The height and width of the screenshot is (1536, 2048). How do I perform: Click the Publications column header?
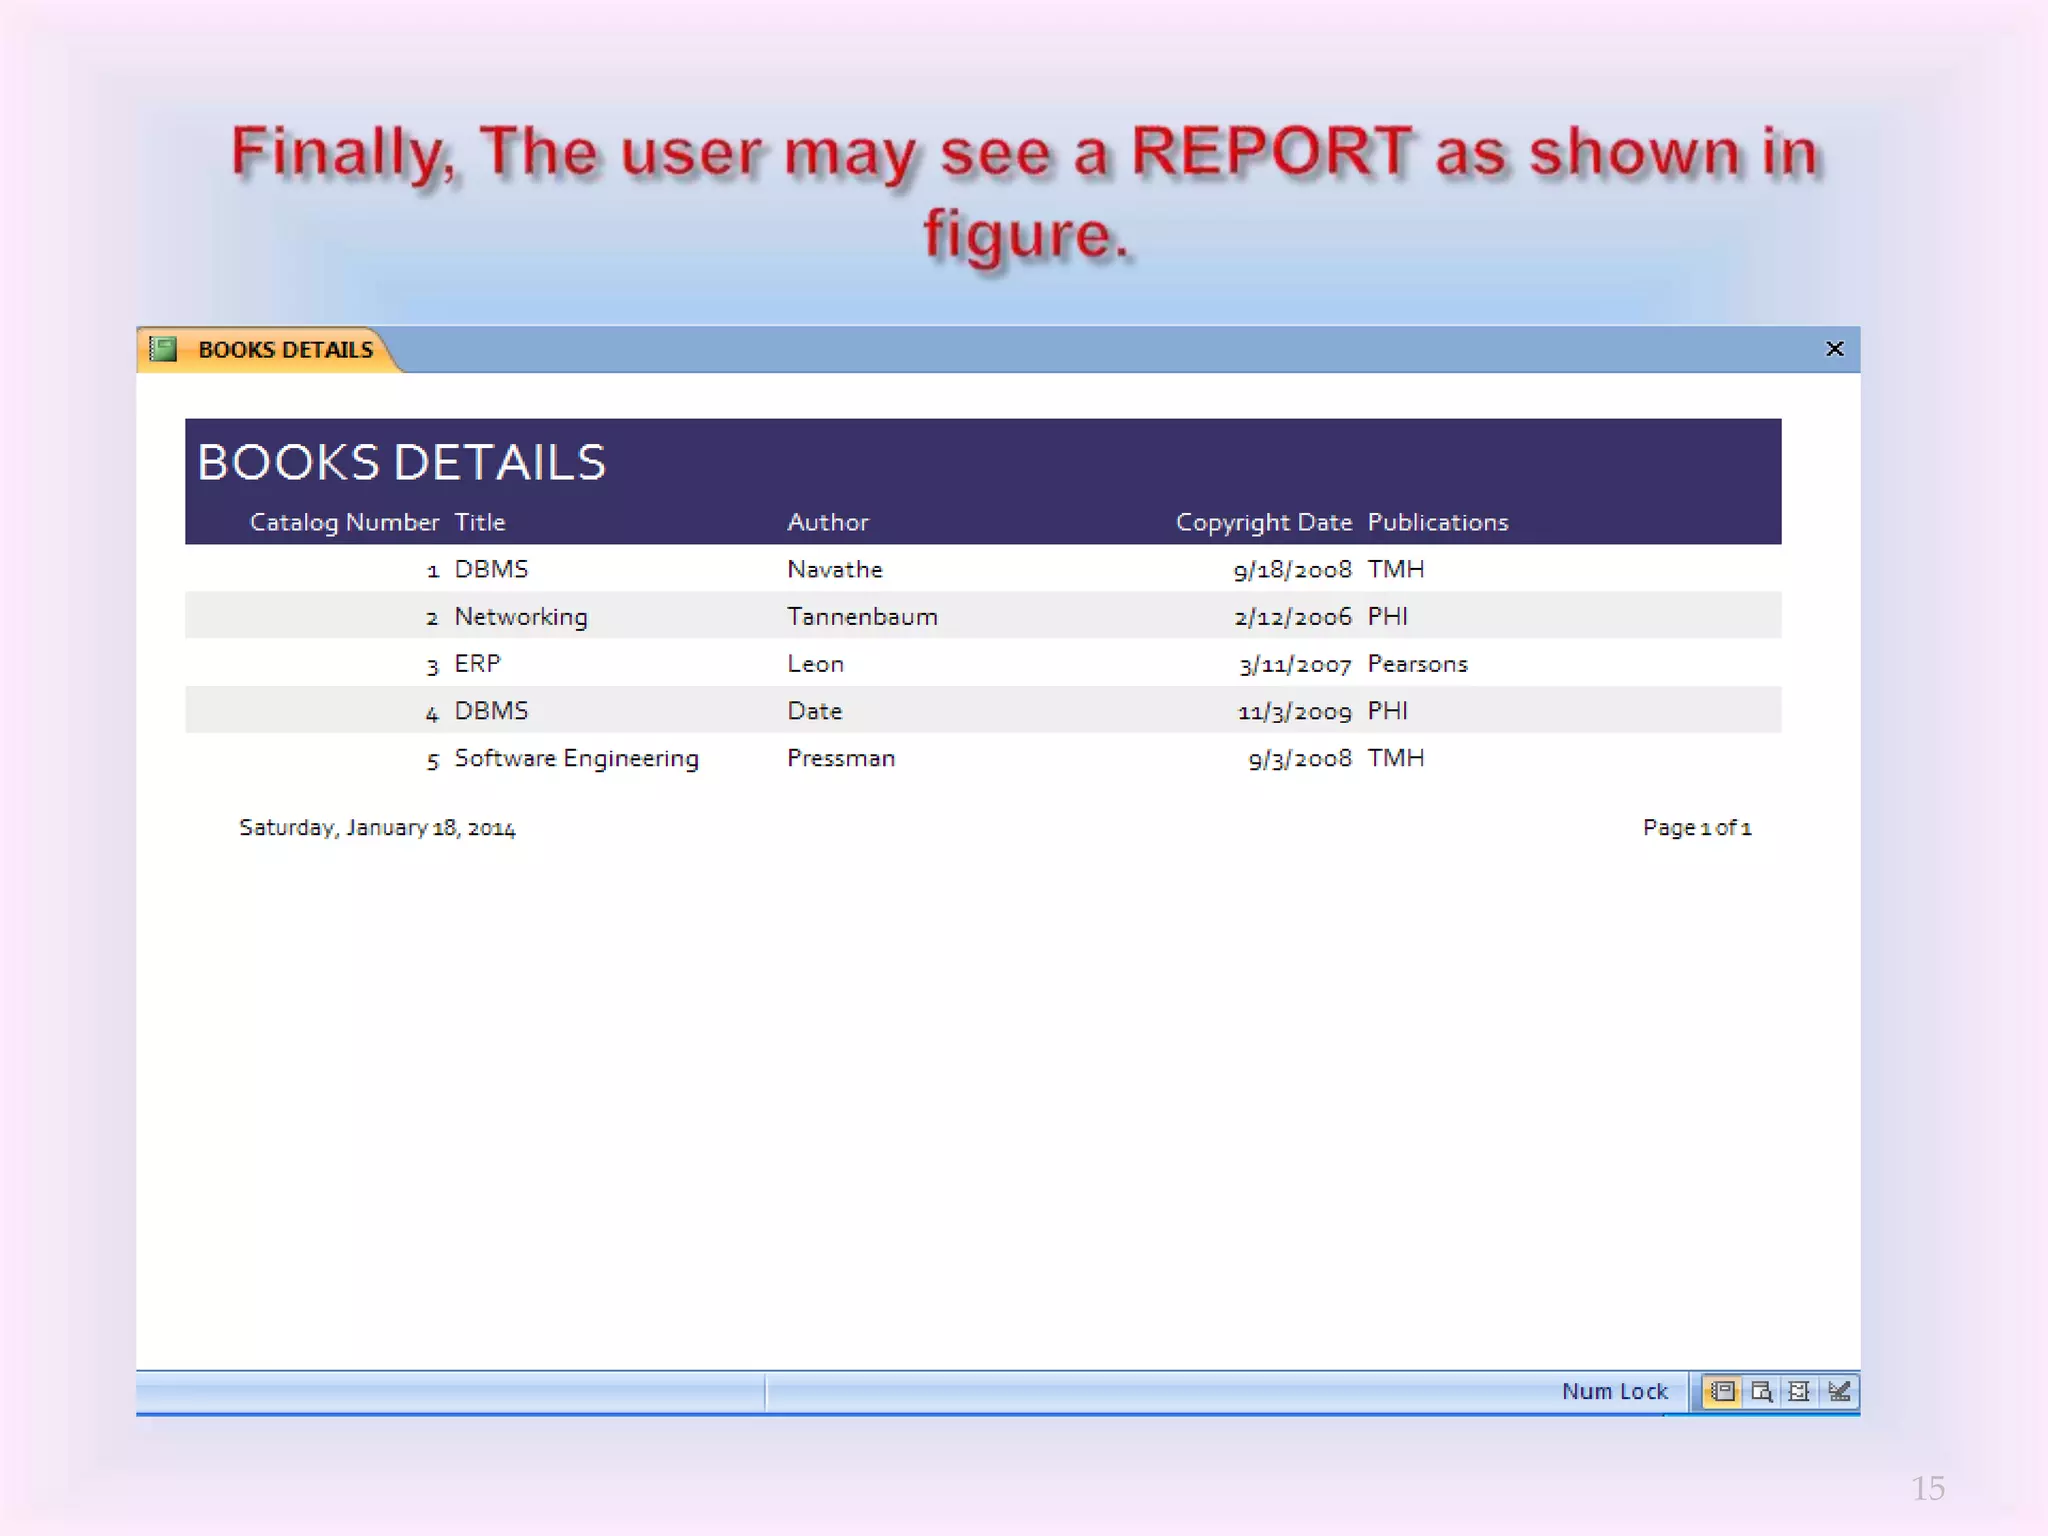(x=1437, y=522)
